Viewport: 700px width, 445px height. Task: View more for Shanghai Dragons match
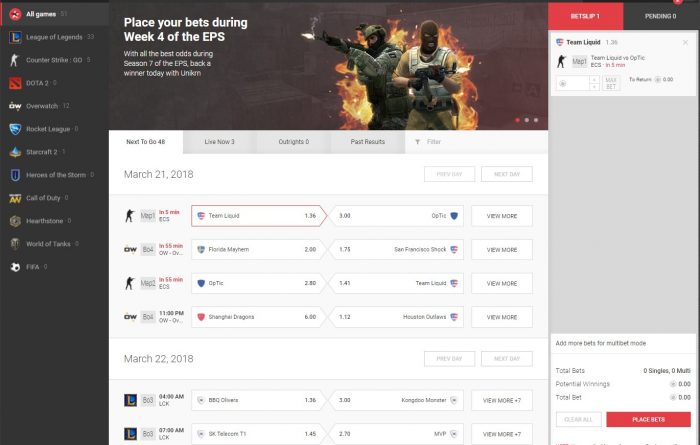(x=502, y=317)
